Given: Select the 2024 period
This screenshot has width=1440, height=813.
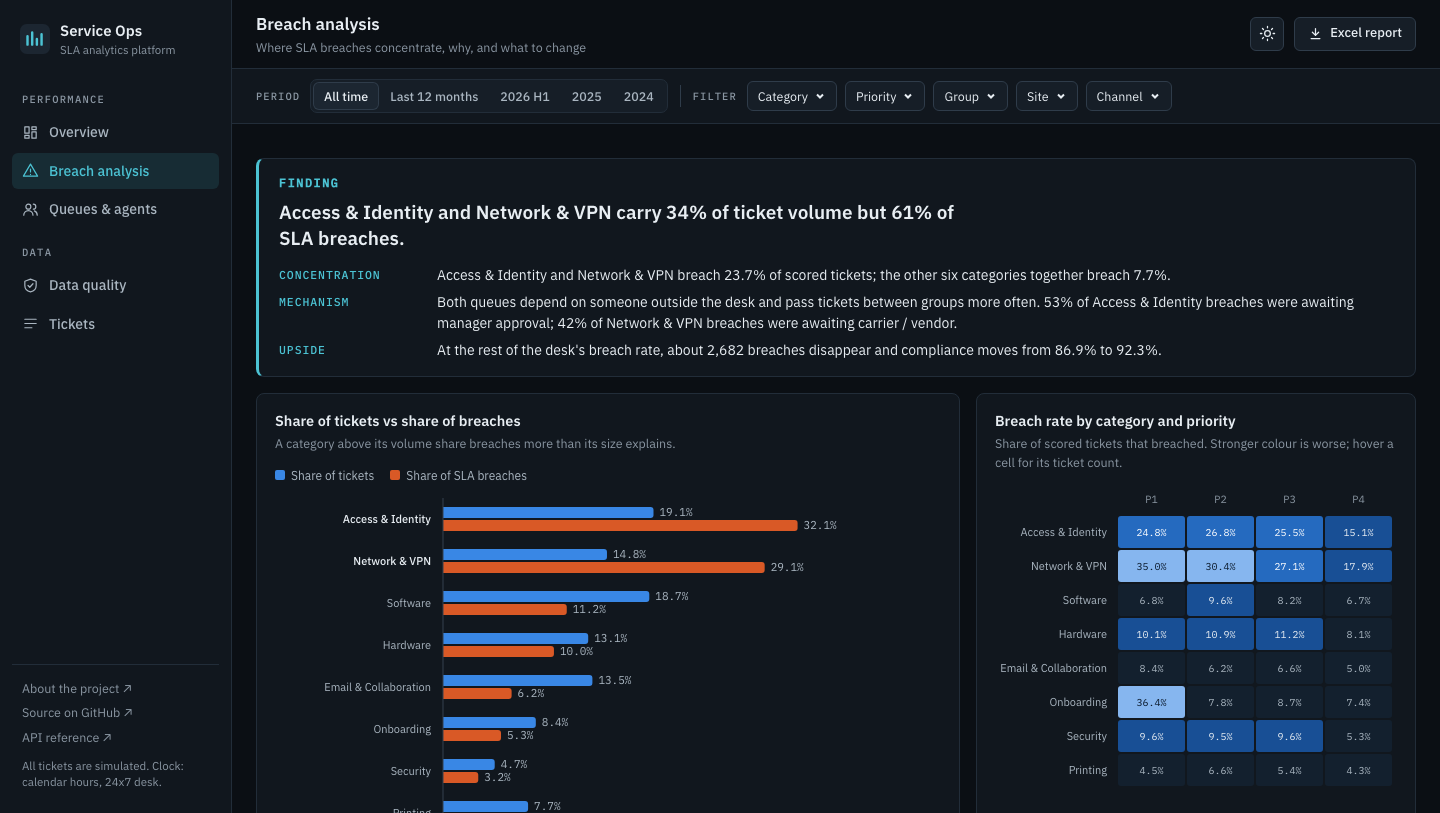Looking at the screenshot, I should point(638,96).
